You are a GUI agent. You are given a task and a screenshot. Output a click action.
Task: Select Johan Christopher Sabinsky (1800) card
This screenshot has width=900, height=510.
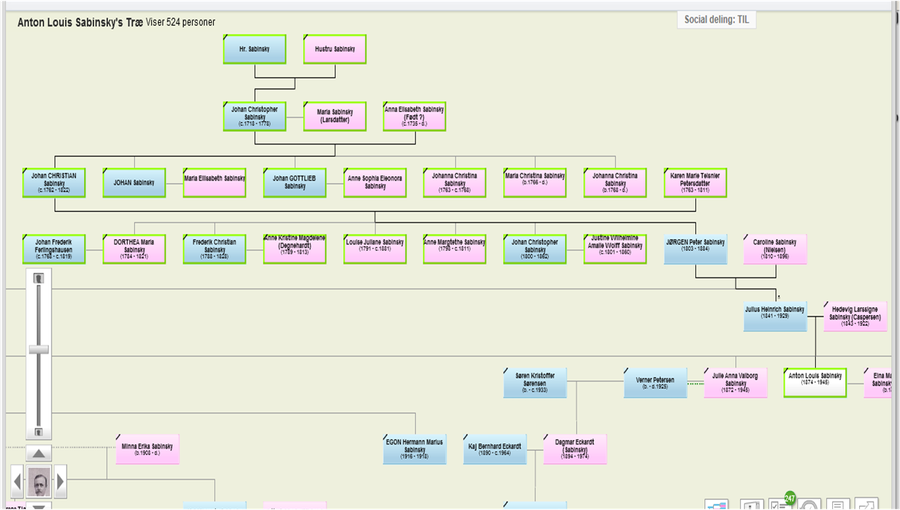click(x=535, y=249)
